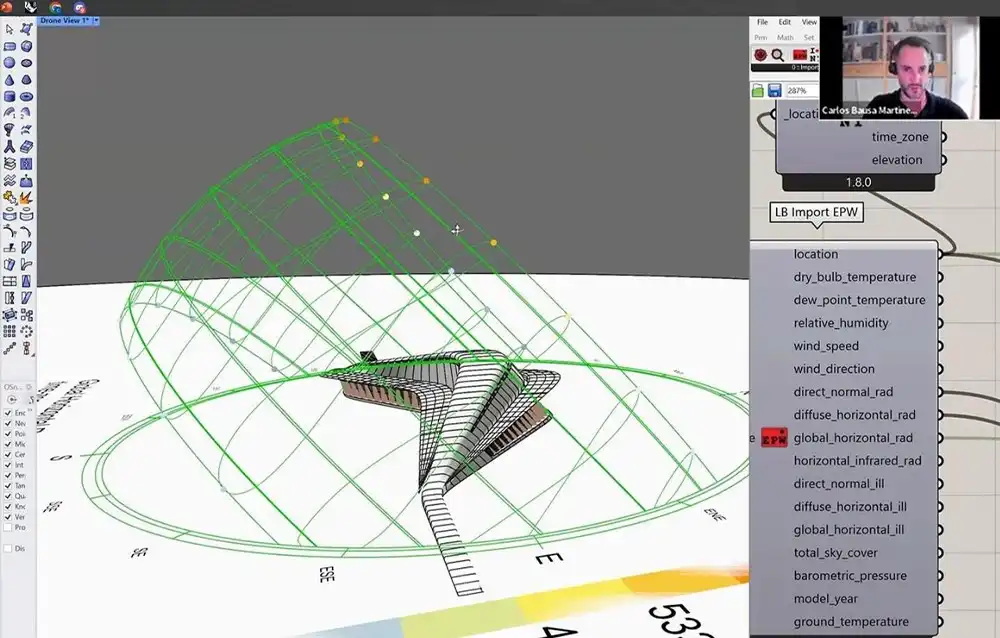Switch to the Prm component tab
1000x638 pixels.
click(x=761, y=38)
